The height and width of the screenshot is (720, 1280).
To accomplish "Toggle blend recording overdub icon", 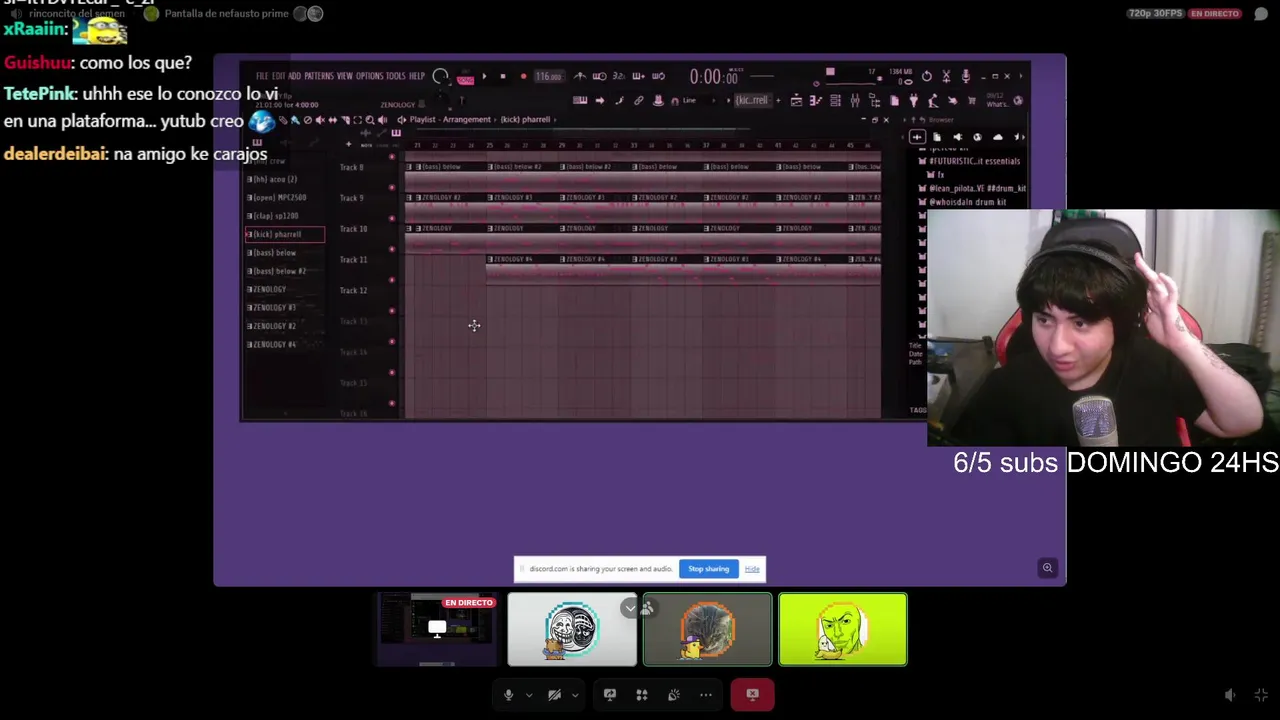I will click(638, 76).
